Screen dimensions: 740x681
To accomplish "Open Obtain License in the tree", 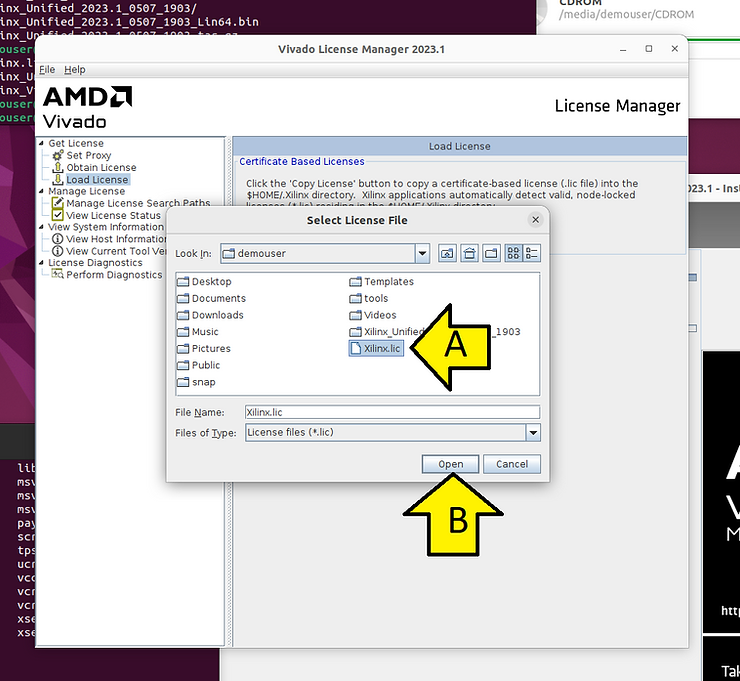I will pos(101,168).
